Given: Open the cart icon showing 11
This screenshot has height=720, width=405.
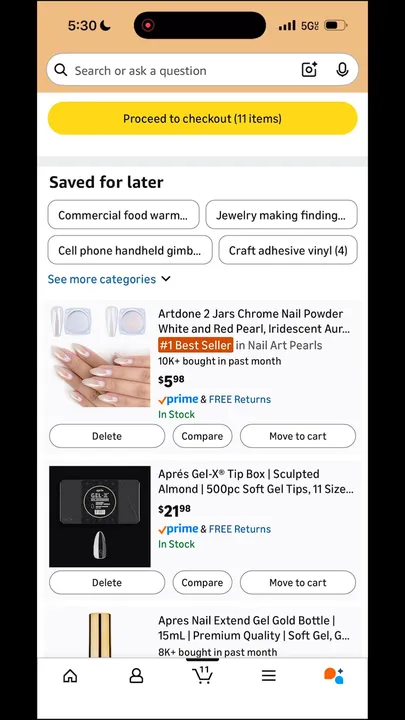Looking at the screenshot, I should tap(202, 675).
